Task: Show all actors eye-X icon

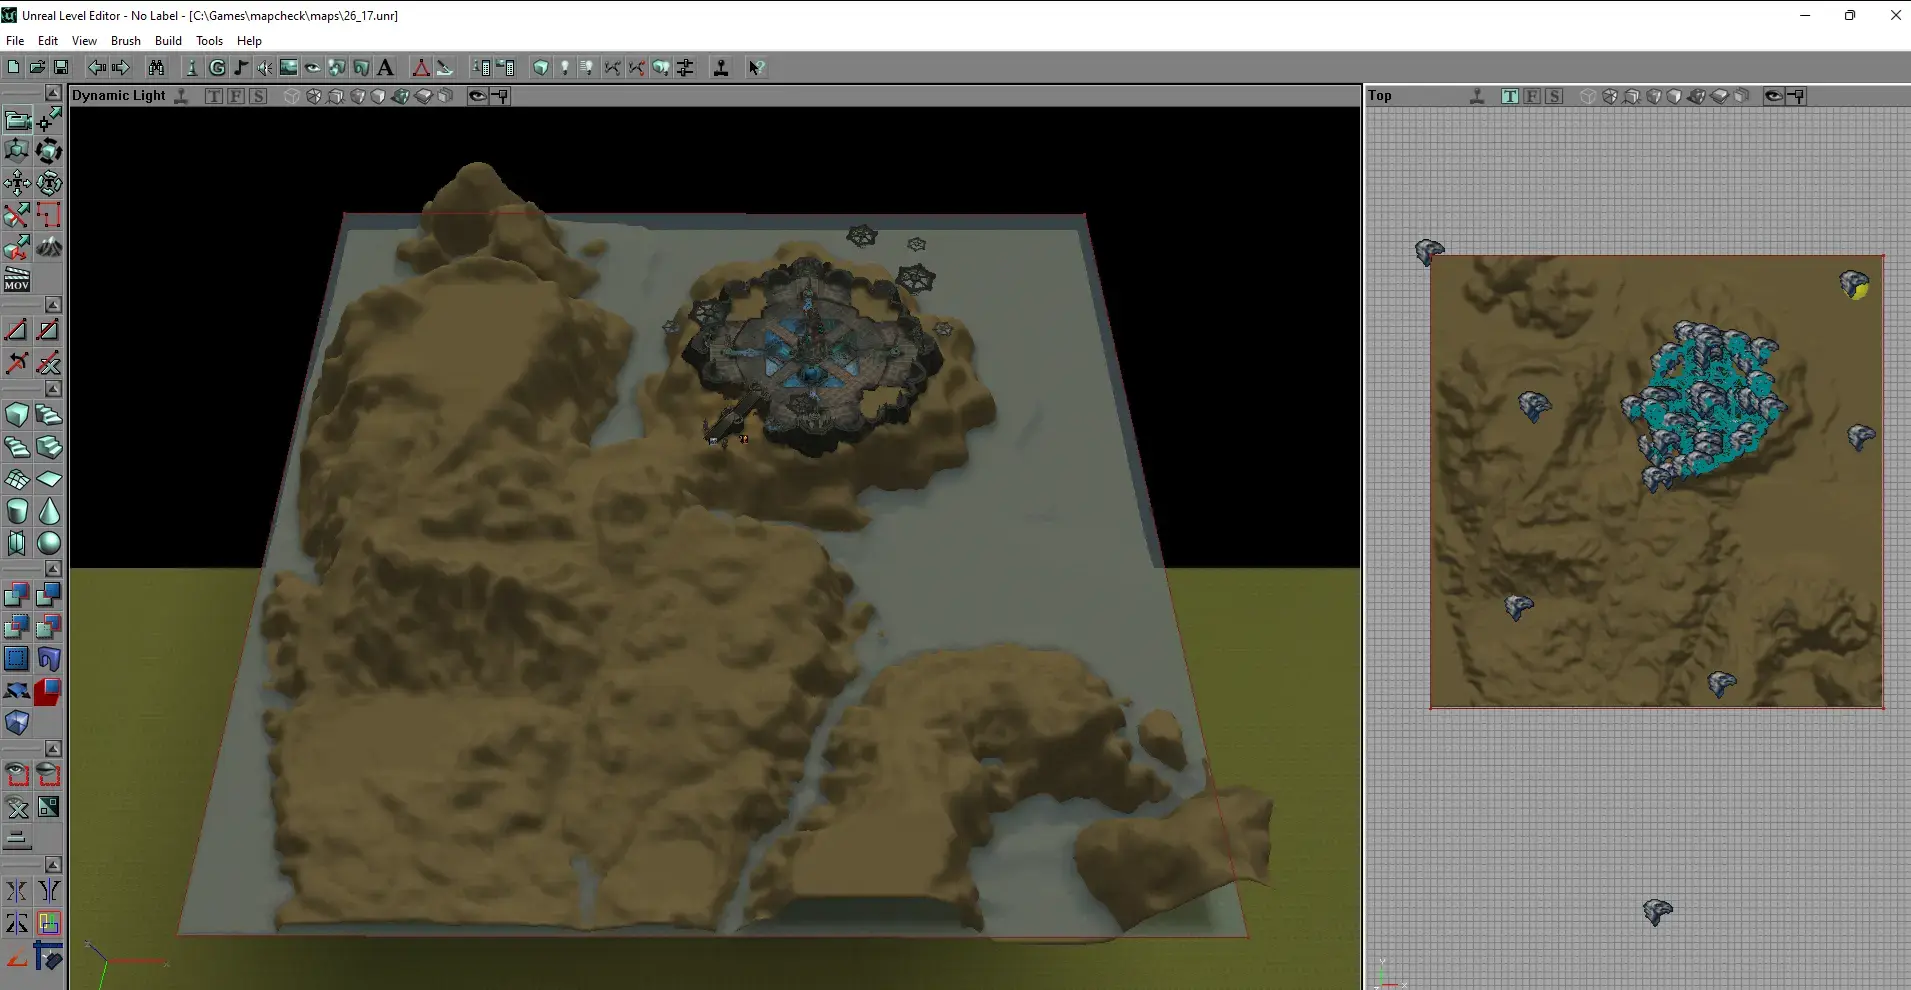Action: [x=17, y=807]
